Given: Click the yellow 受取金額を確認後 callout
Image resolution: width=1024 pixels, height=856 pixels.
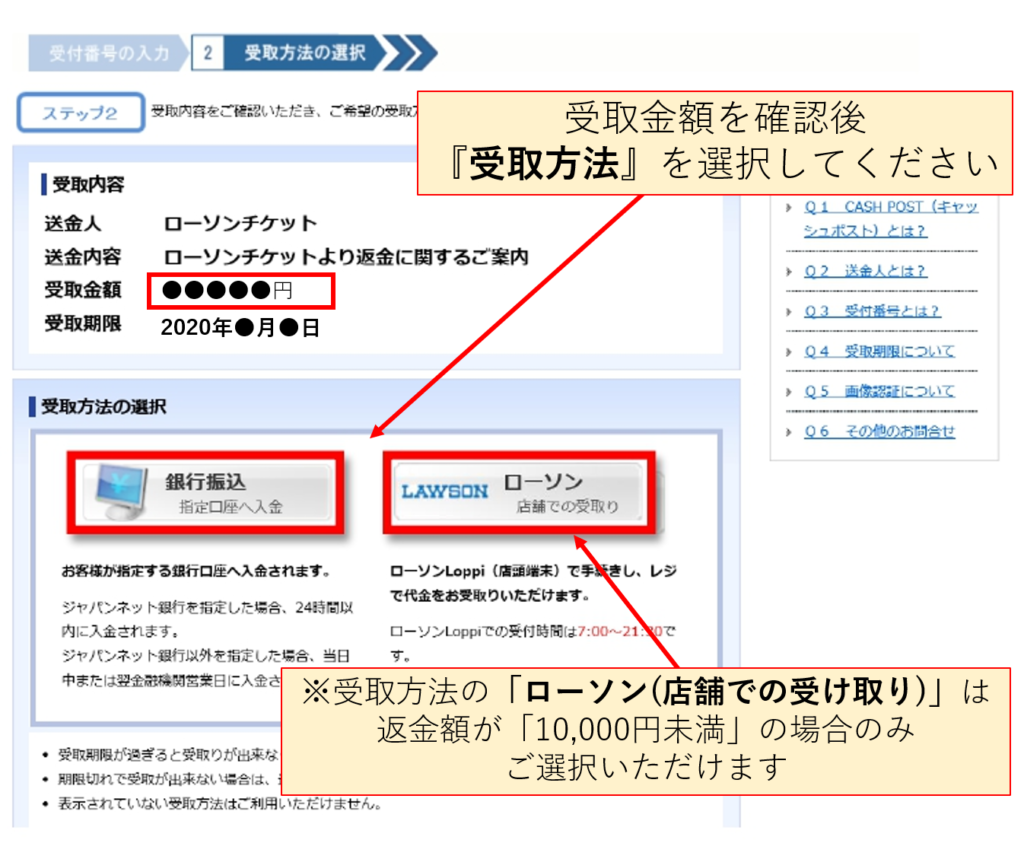Looking at the screenshot, I should (x=715, y=143).
